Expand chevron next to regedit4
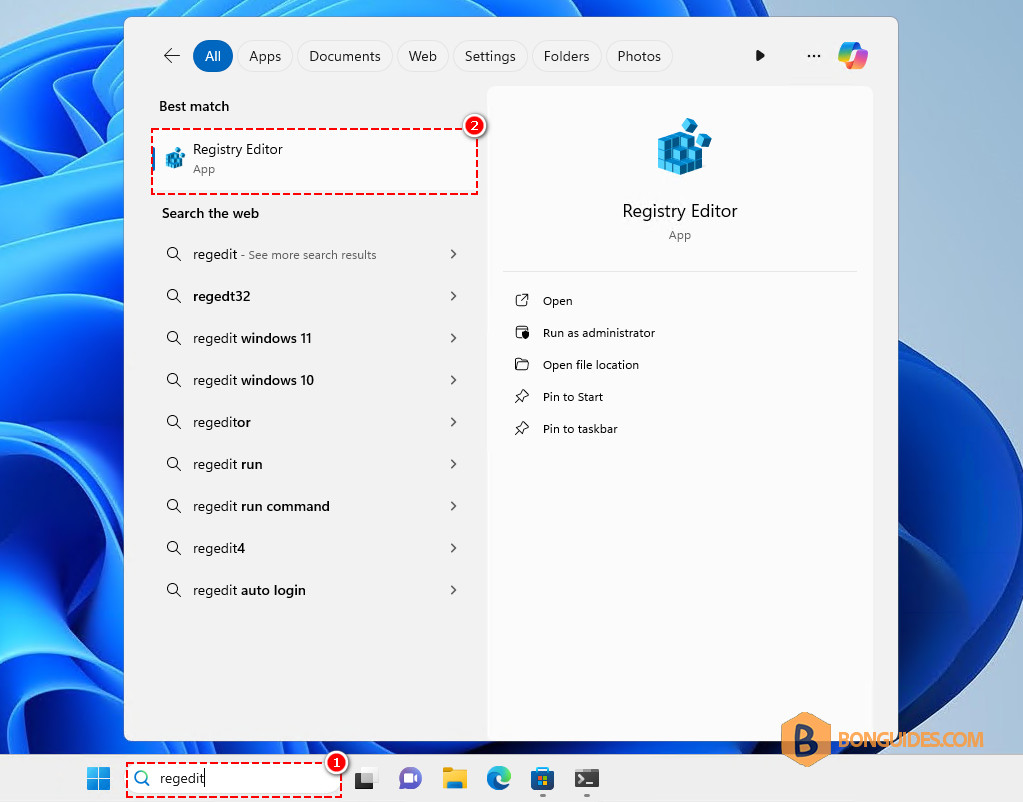Image resolution: width=1023 pixels, height=802 pixels. tap(453, 548)
